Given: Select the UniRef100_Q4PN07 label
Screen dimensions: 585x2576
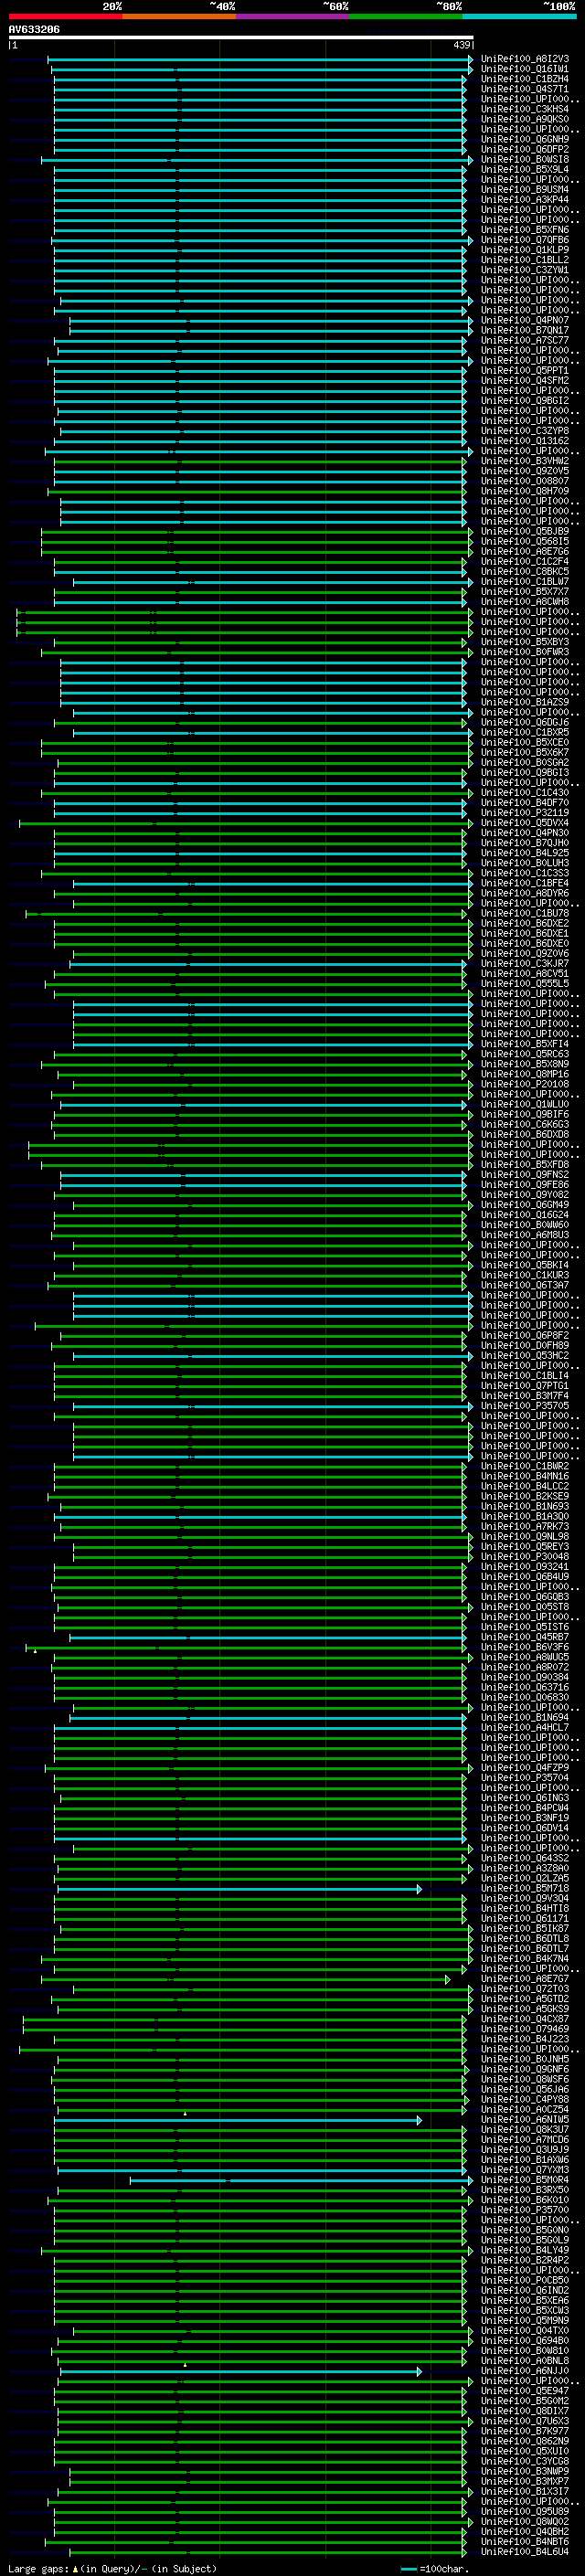Looking at the screenshot, I should pyautogui.click(x=524, y=320).
